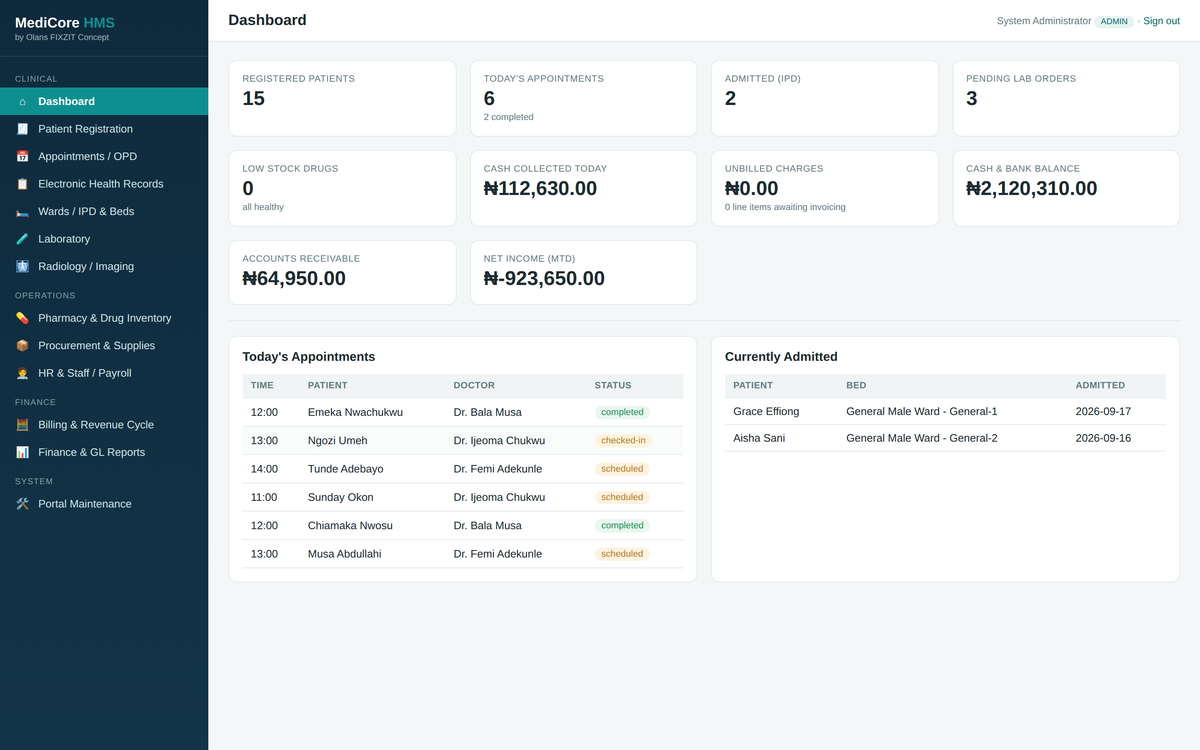Open Billing & Revenue Cycle

(104, 425)
